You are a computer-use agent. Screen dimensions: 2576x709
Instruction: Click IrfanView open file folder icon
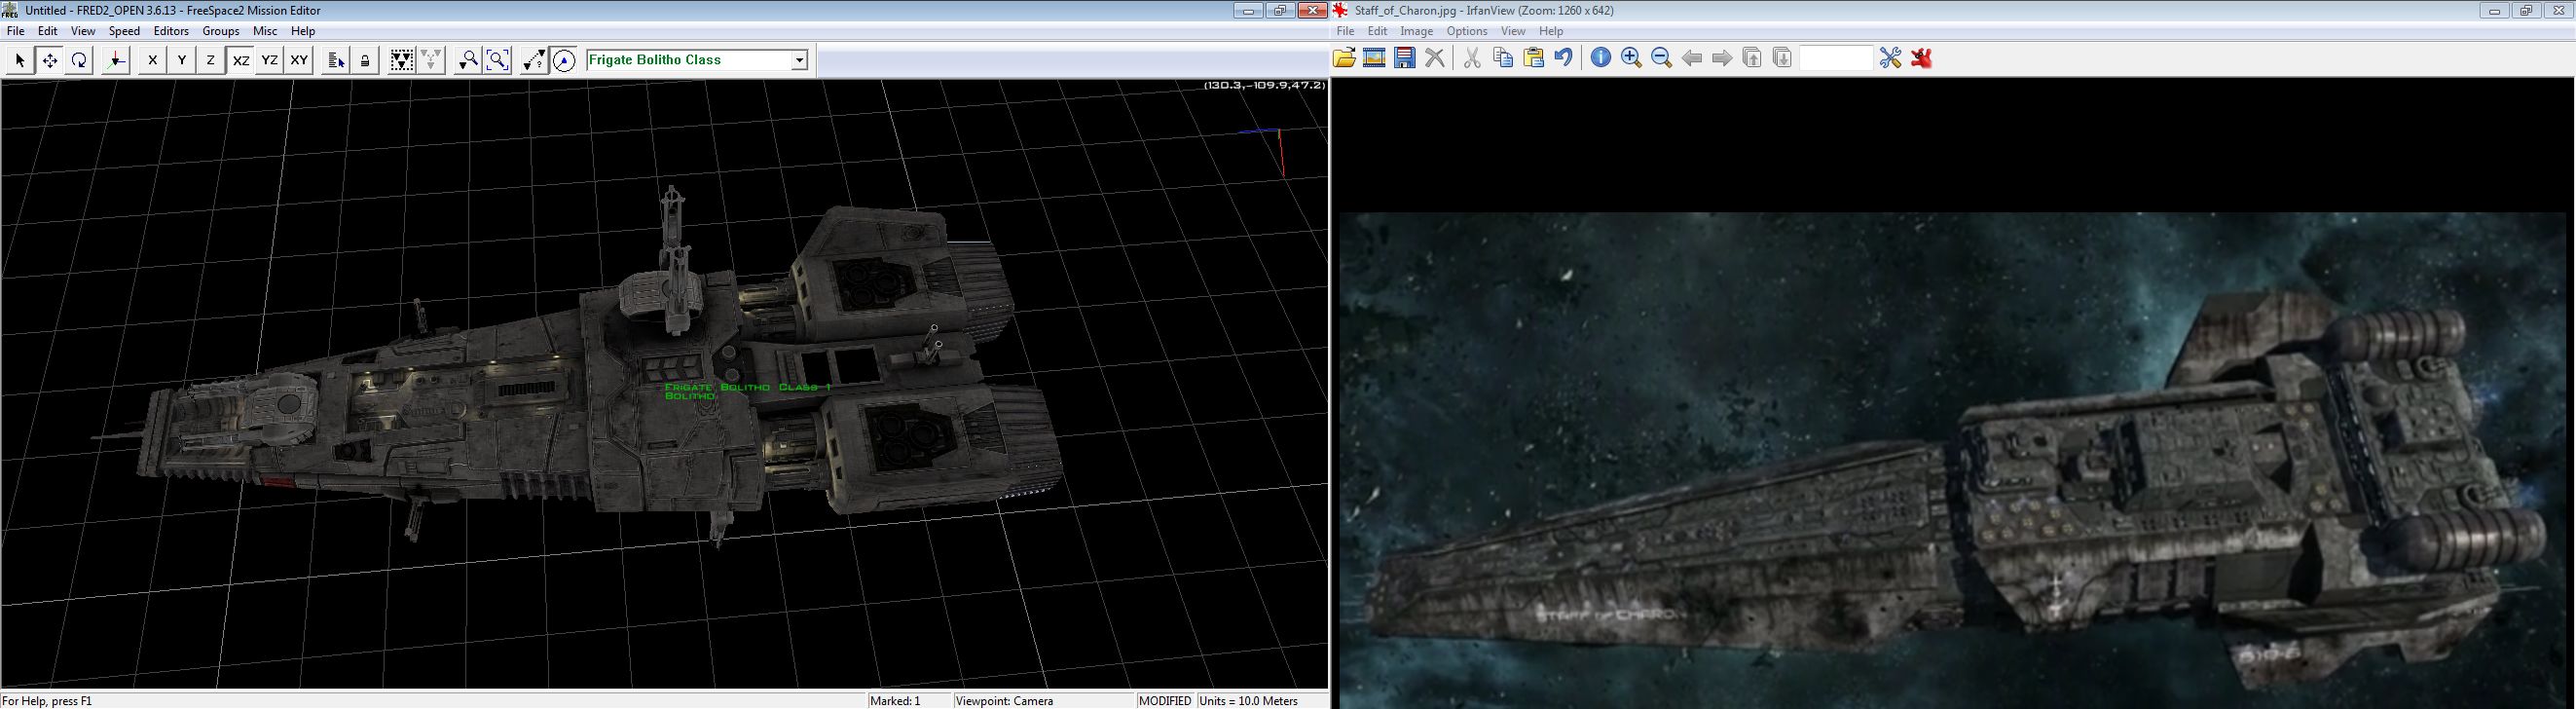coord(1345,58)
